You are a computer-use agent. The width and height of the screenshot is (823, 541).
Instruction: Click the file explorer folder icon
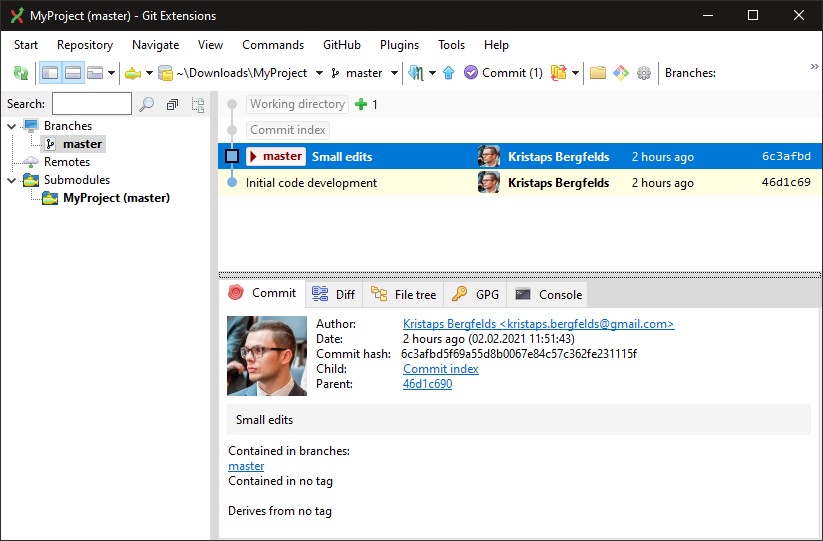(598, 73)
